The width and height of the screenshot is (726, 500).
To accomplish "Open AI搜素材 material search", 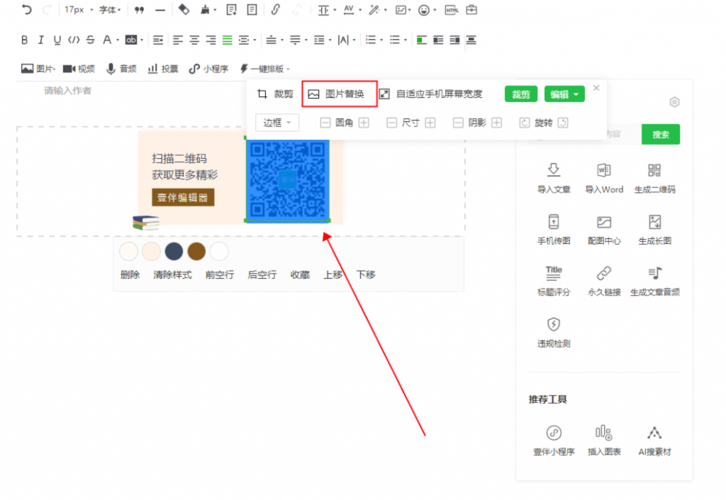I will pyautogui.click(x=655, y=440).
